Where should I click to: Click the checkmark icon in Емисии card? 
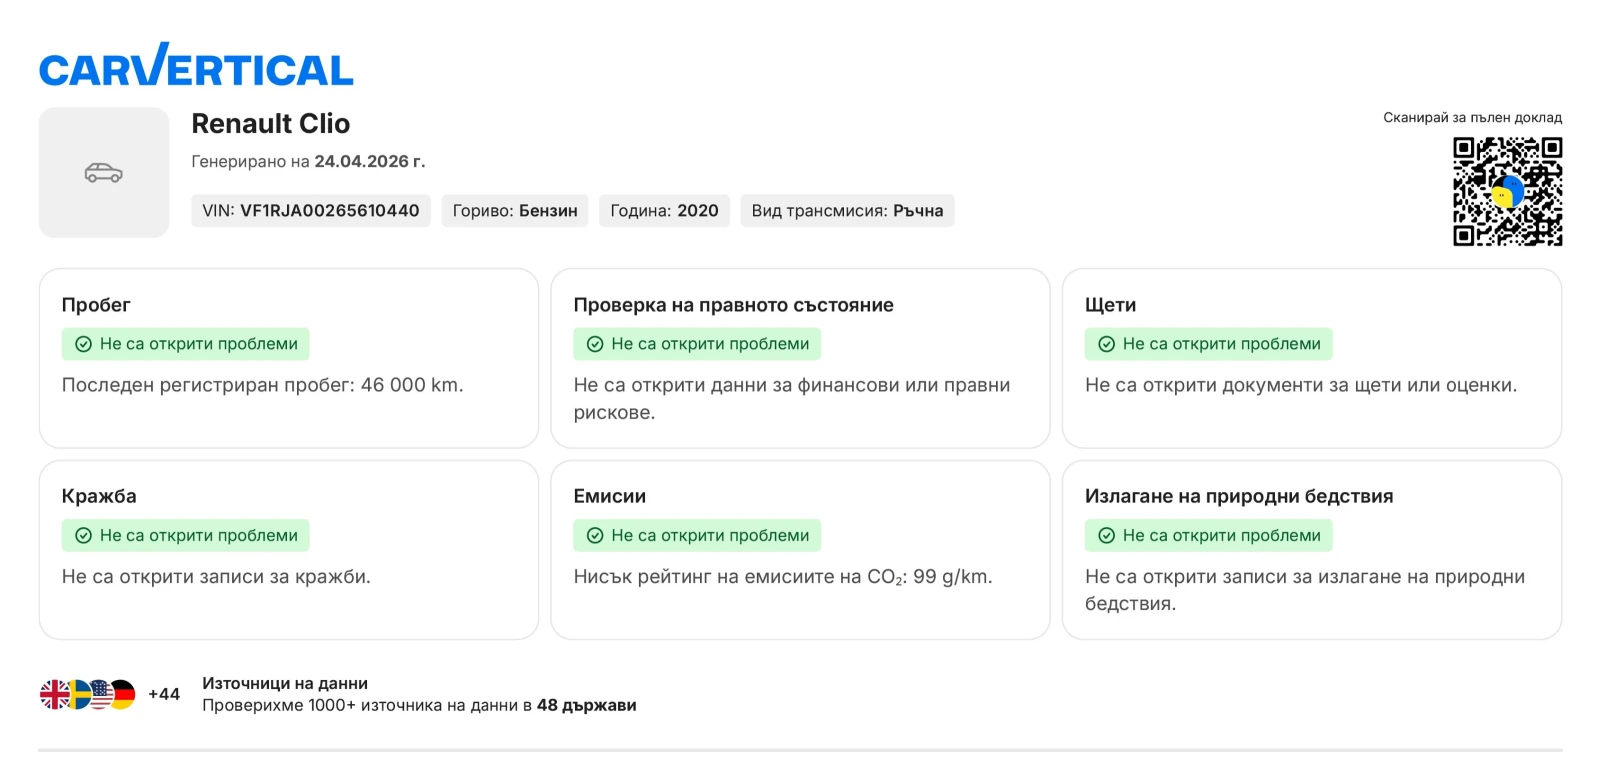[x=595, y=536]
